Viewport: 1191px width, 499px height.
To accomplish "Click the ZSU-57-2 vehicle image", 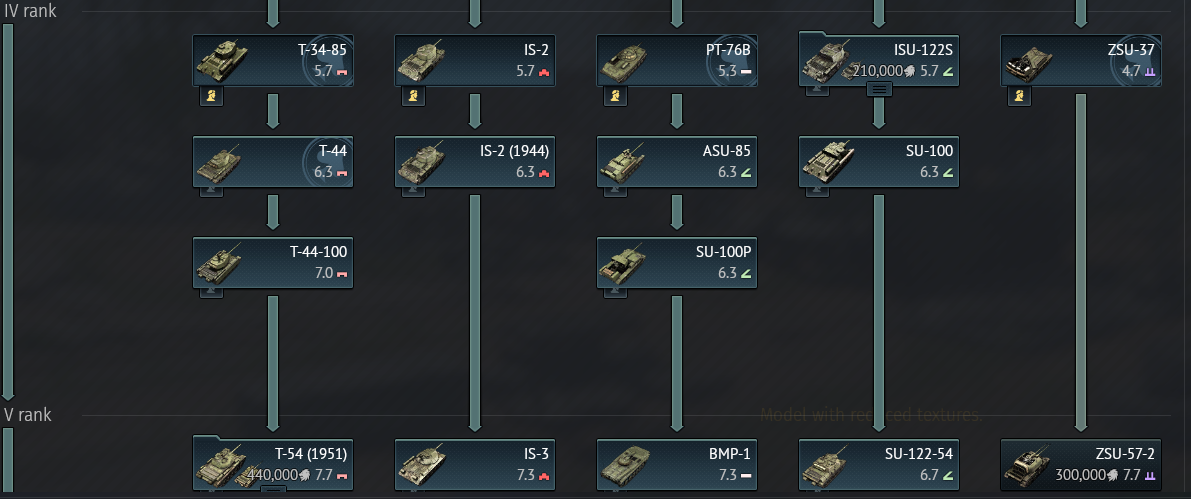I will click(1028, 466).
